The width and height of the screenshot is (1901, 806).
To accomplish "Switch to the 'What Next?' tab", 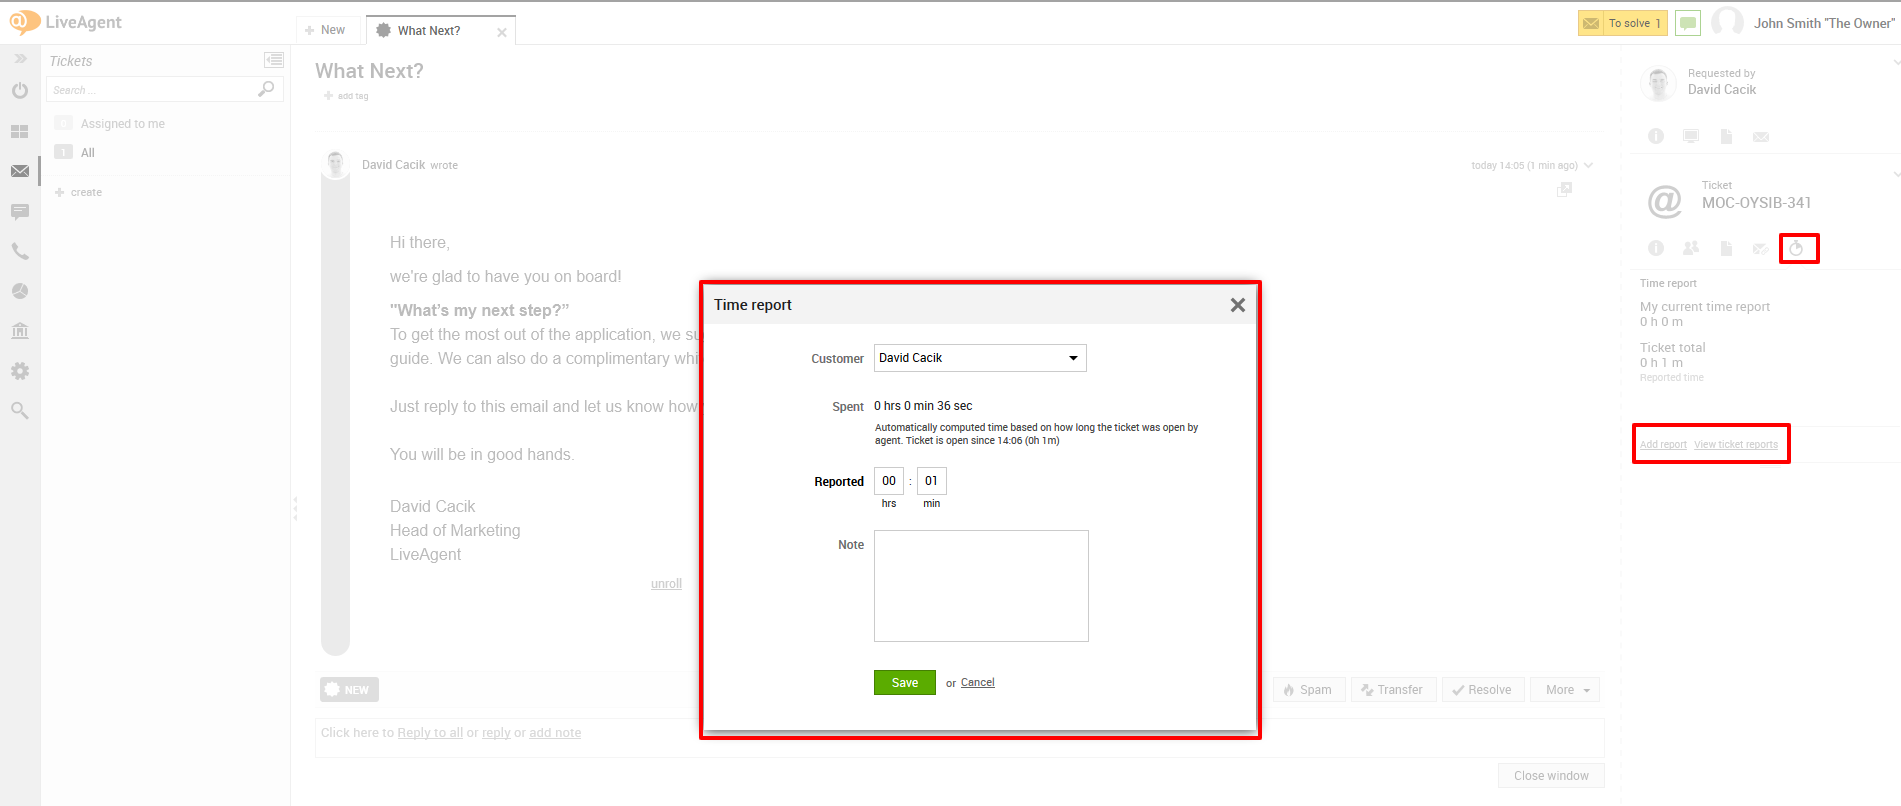I will [429, 31].
